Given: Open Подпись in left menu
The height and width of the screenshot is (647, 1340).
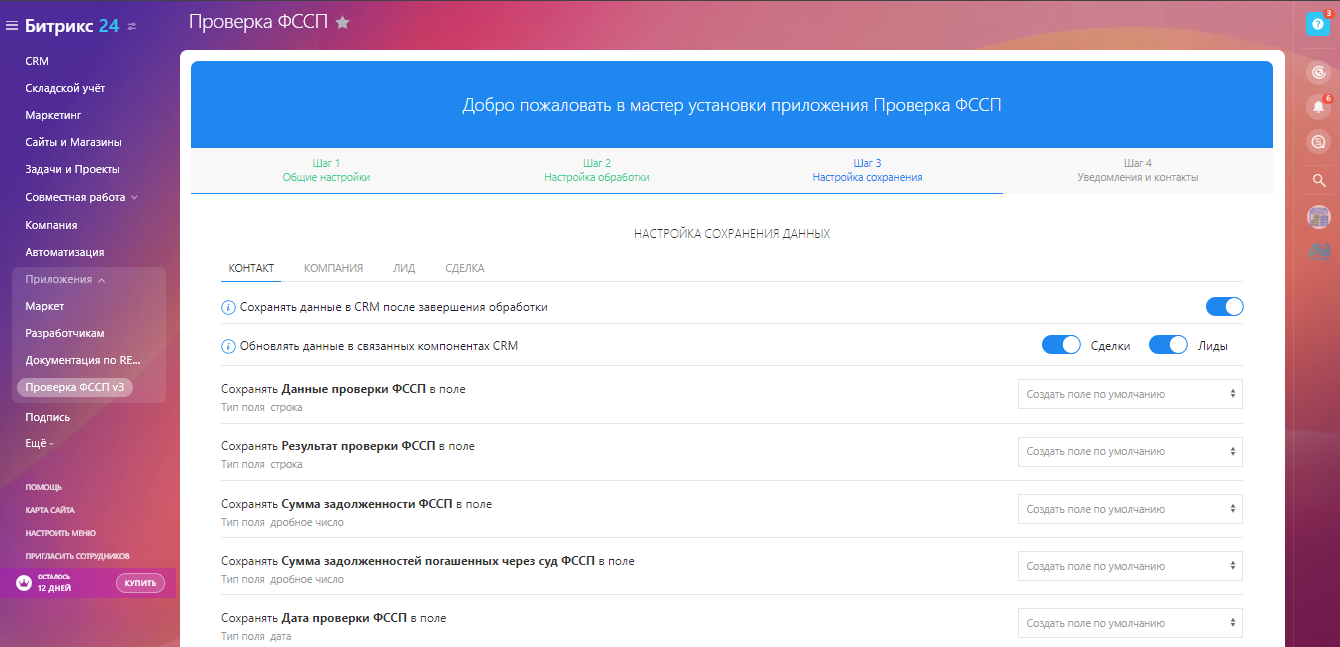Looking at the screenshot, I should click(x=47, y=417).
